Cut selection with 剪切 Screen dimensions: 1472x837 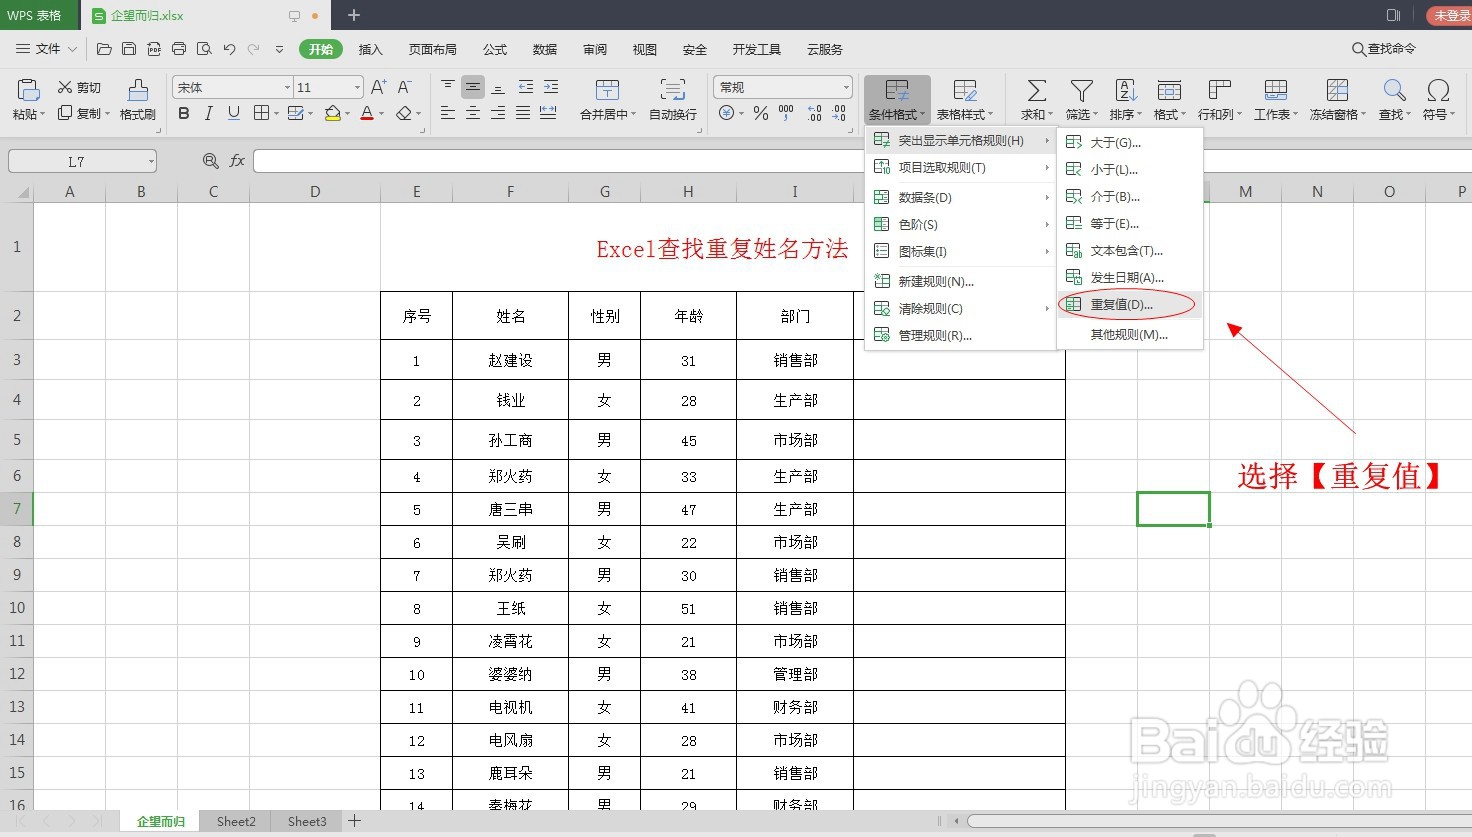pos(79,88)
